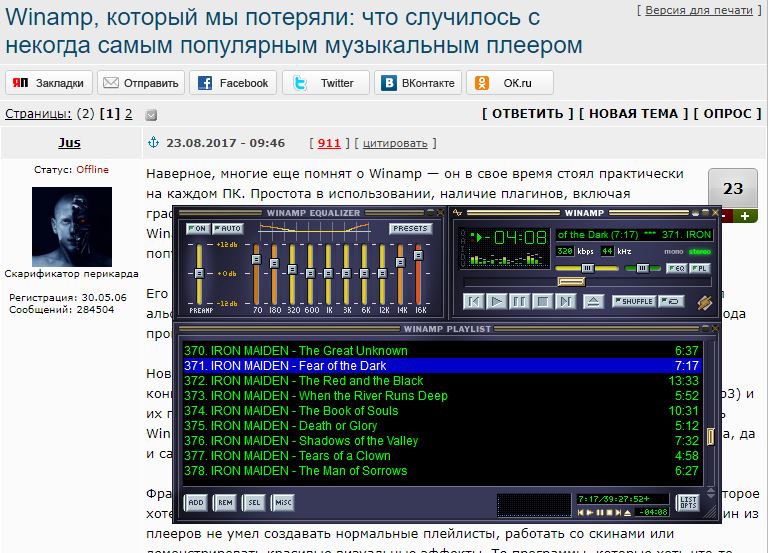Click the equalizer PREAMP slider
The image size is (770, 553).
199,274
